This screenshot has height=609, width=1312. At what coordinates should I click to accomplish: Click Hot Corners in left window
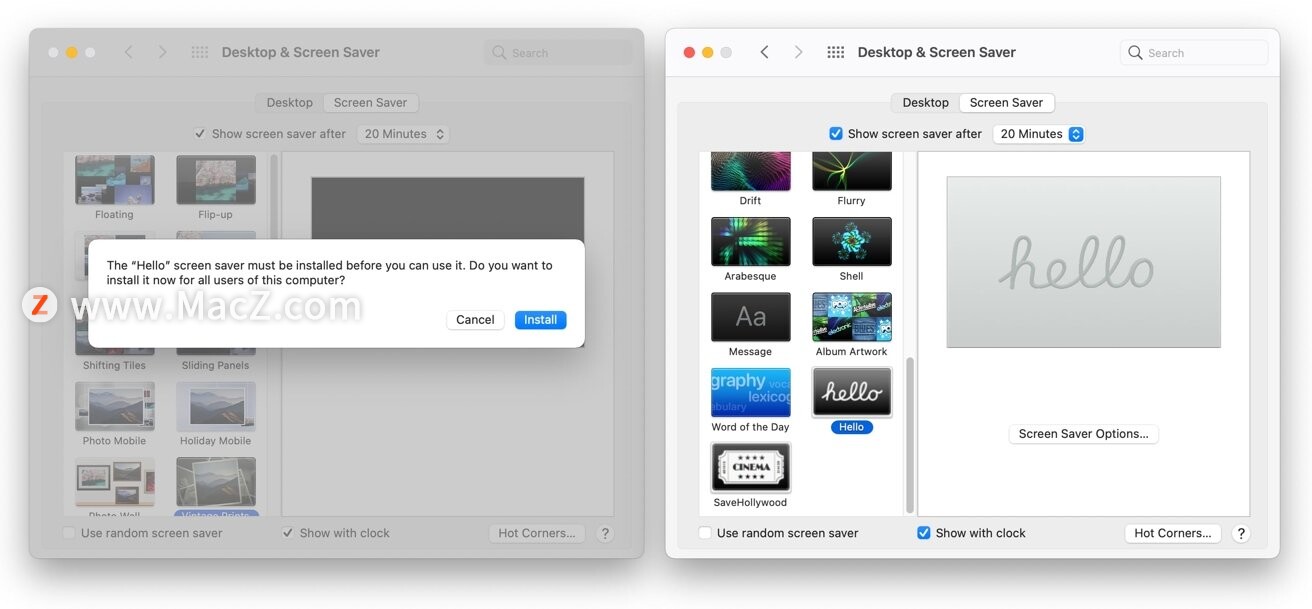[x=537, y=533]
